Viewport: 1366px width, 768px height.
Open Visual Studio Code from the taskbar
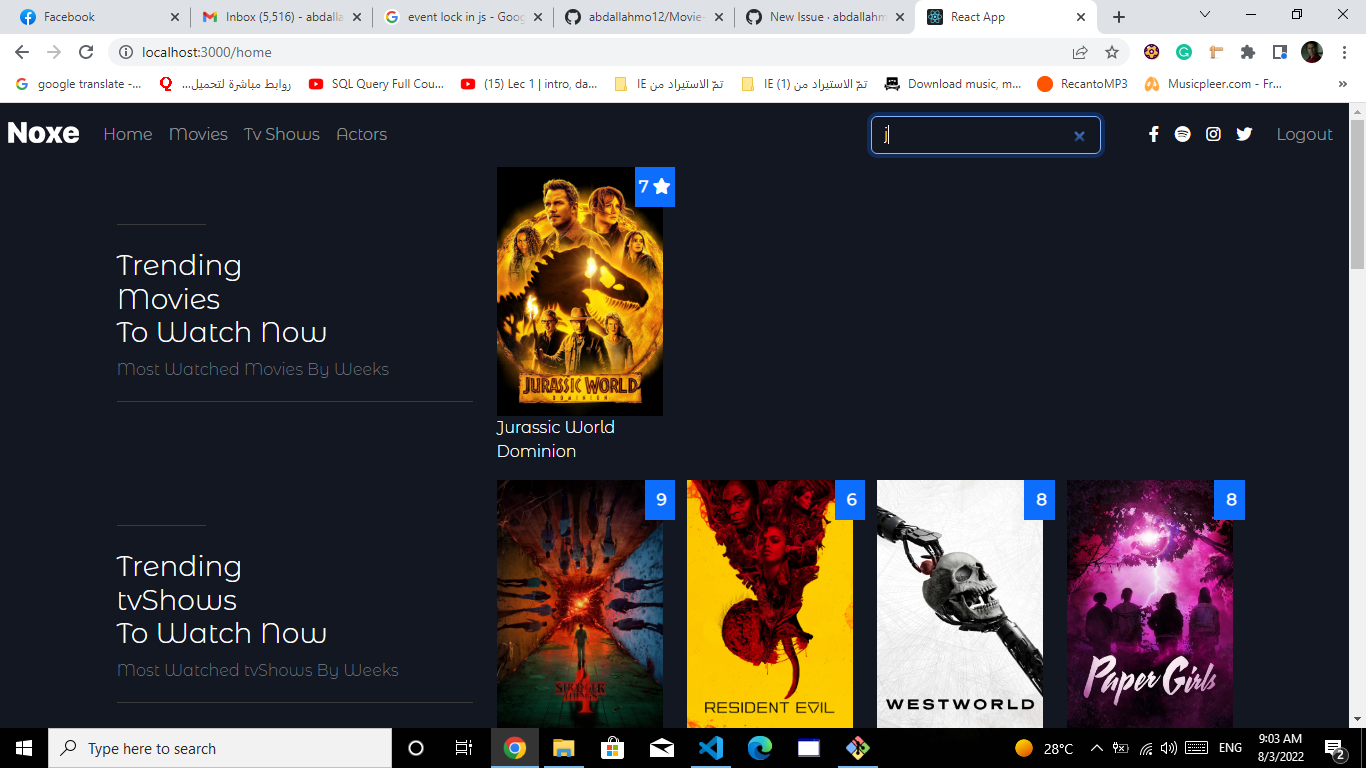point(711,748)
